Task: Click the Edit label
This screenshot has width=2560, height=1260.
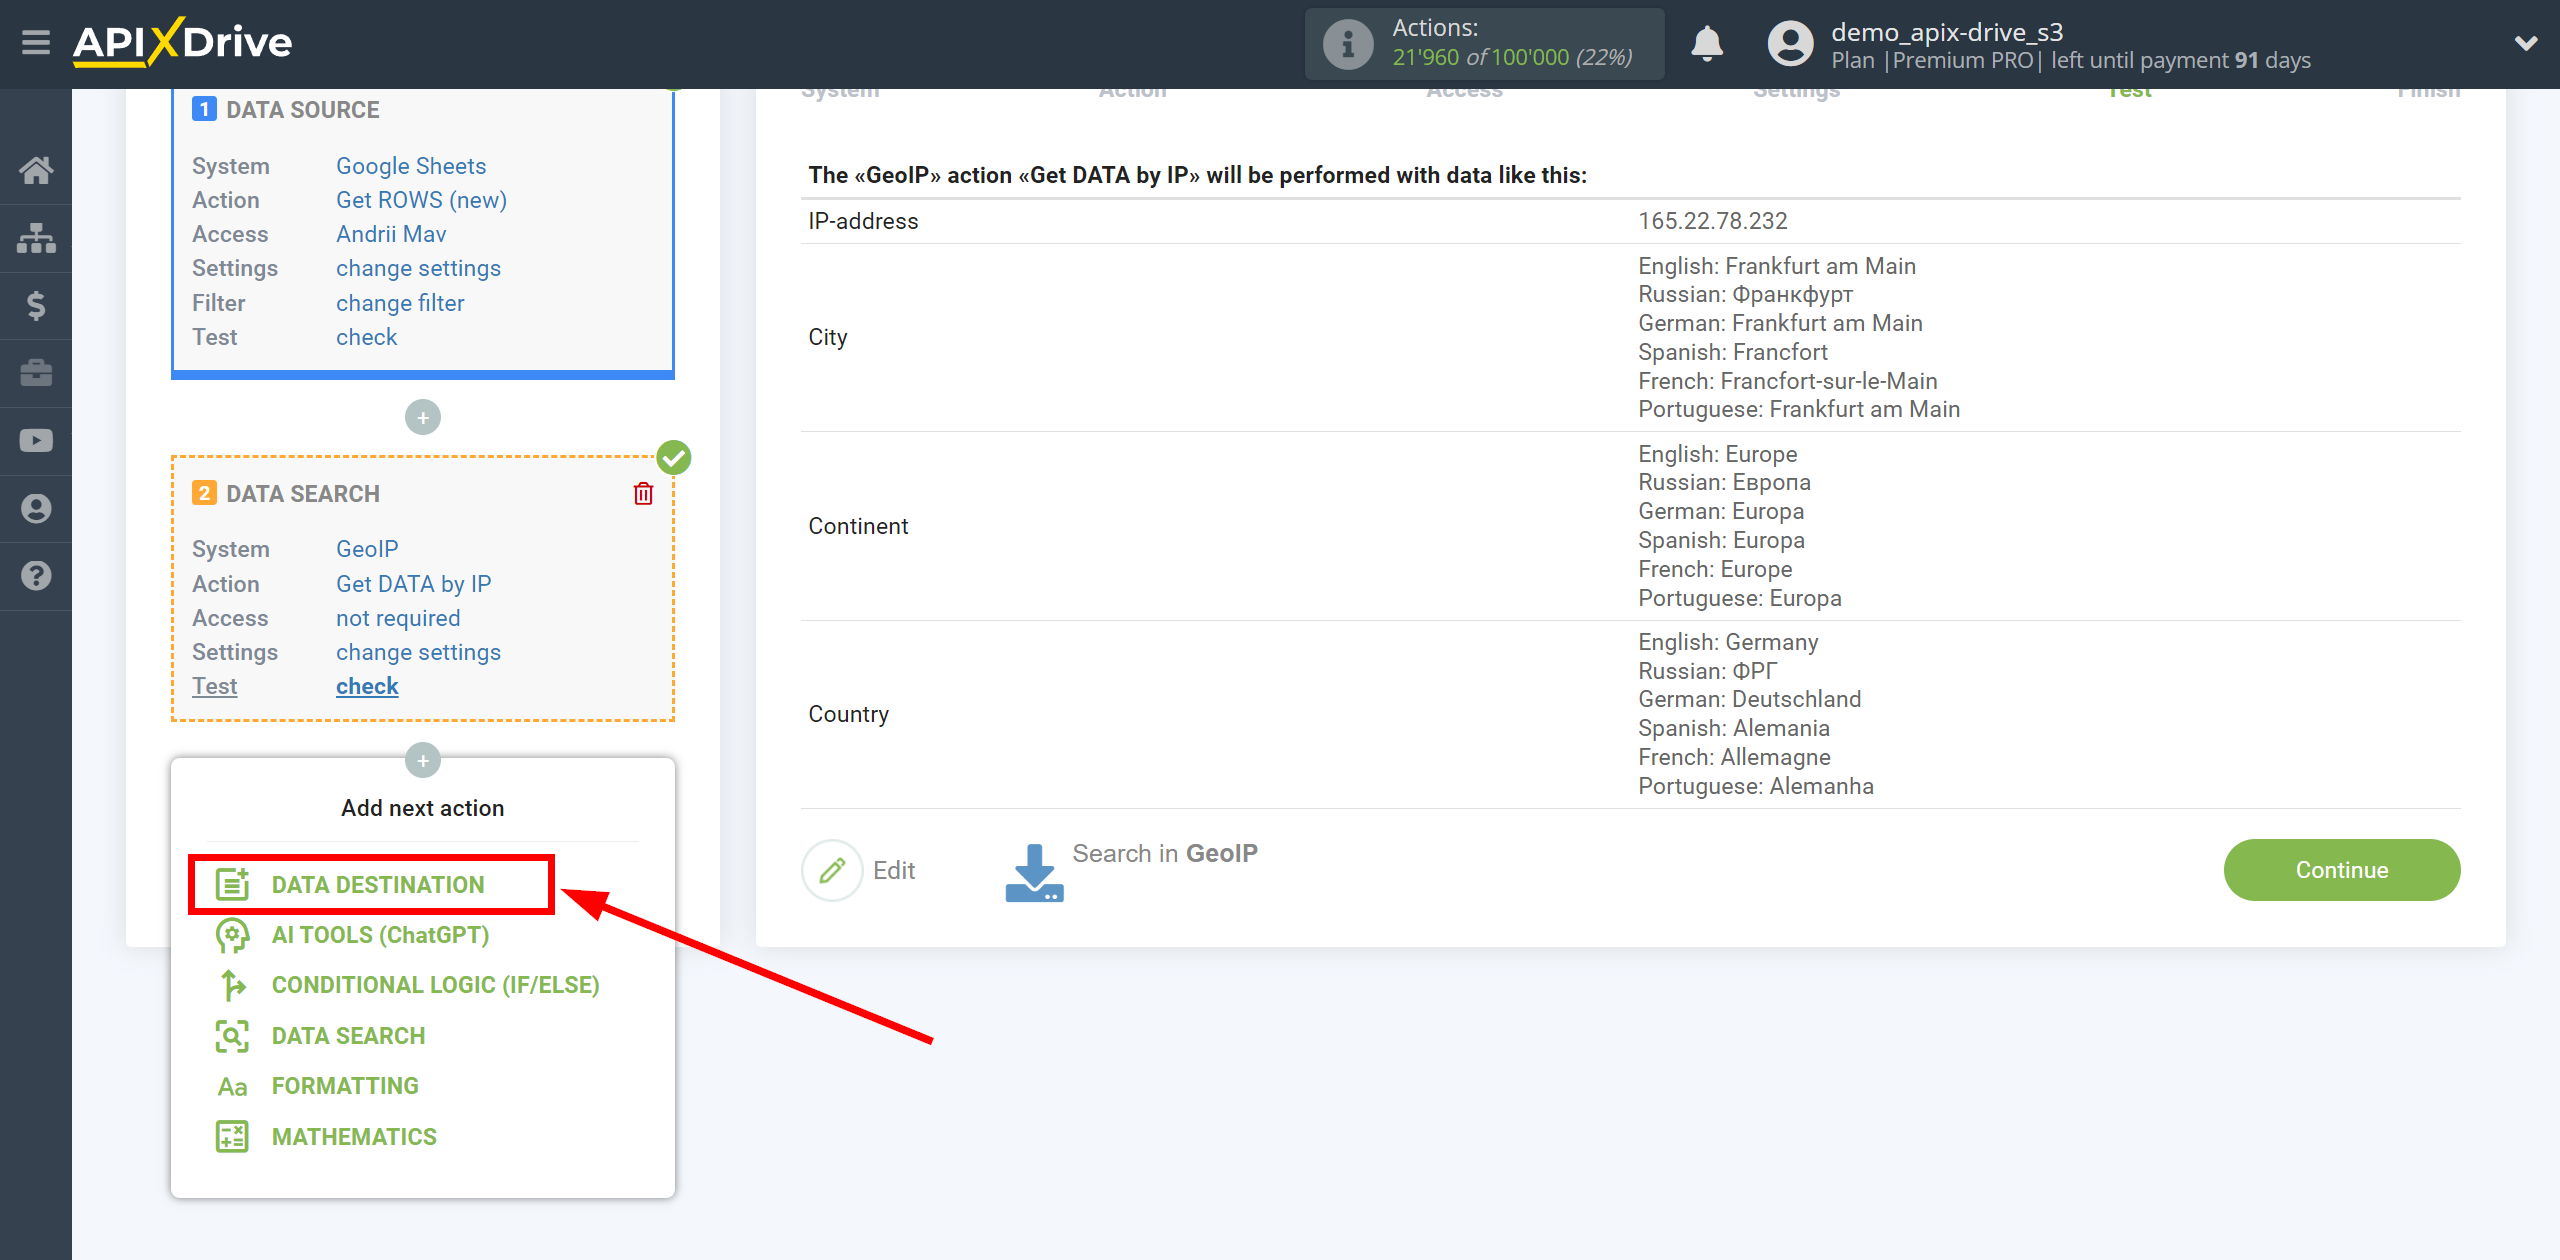Action: tap(894, 870)
